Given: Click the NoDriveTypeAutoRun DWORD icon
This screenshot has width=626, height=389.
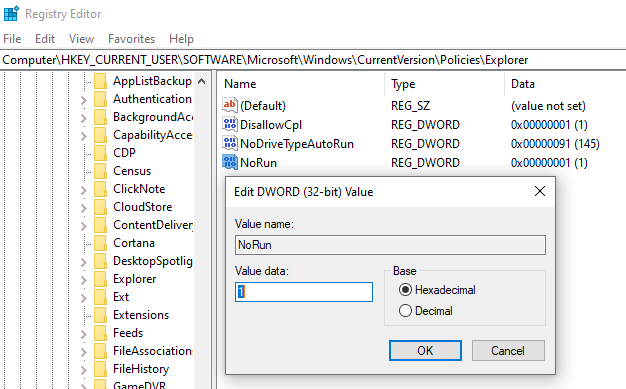Looking at the screenshot, I should (x=230, y=143).
